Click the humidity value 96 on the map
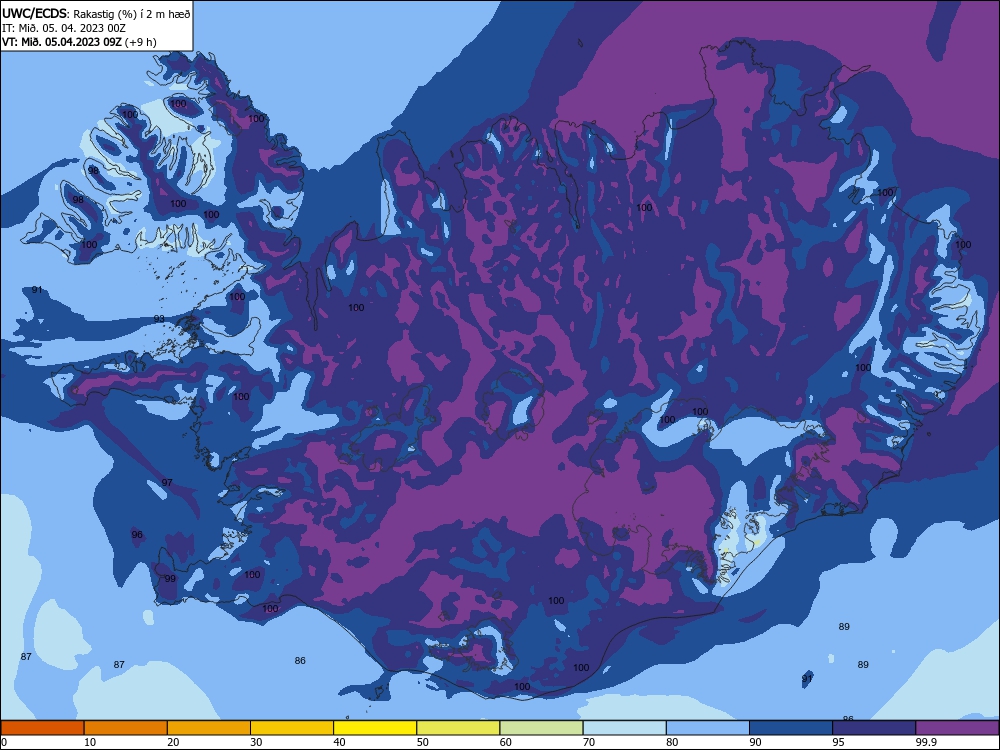This screenshot has width=1000, height=750. [x=137, y=535]
